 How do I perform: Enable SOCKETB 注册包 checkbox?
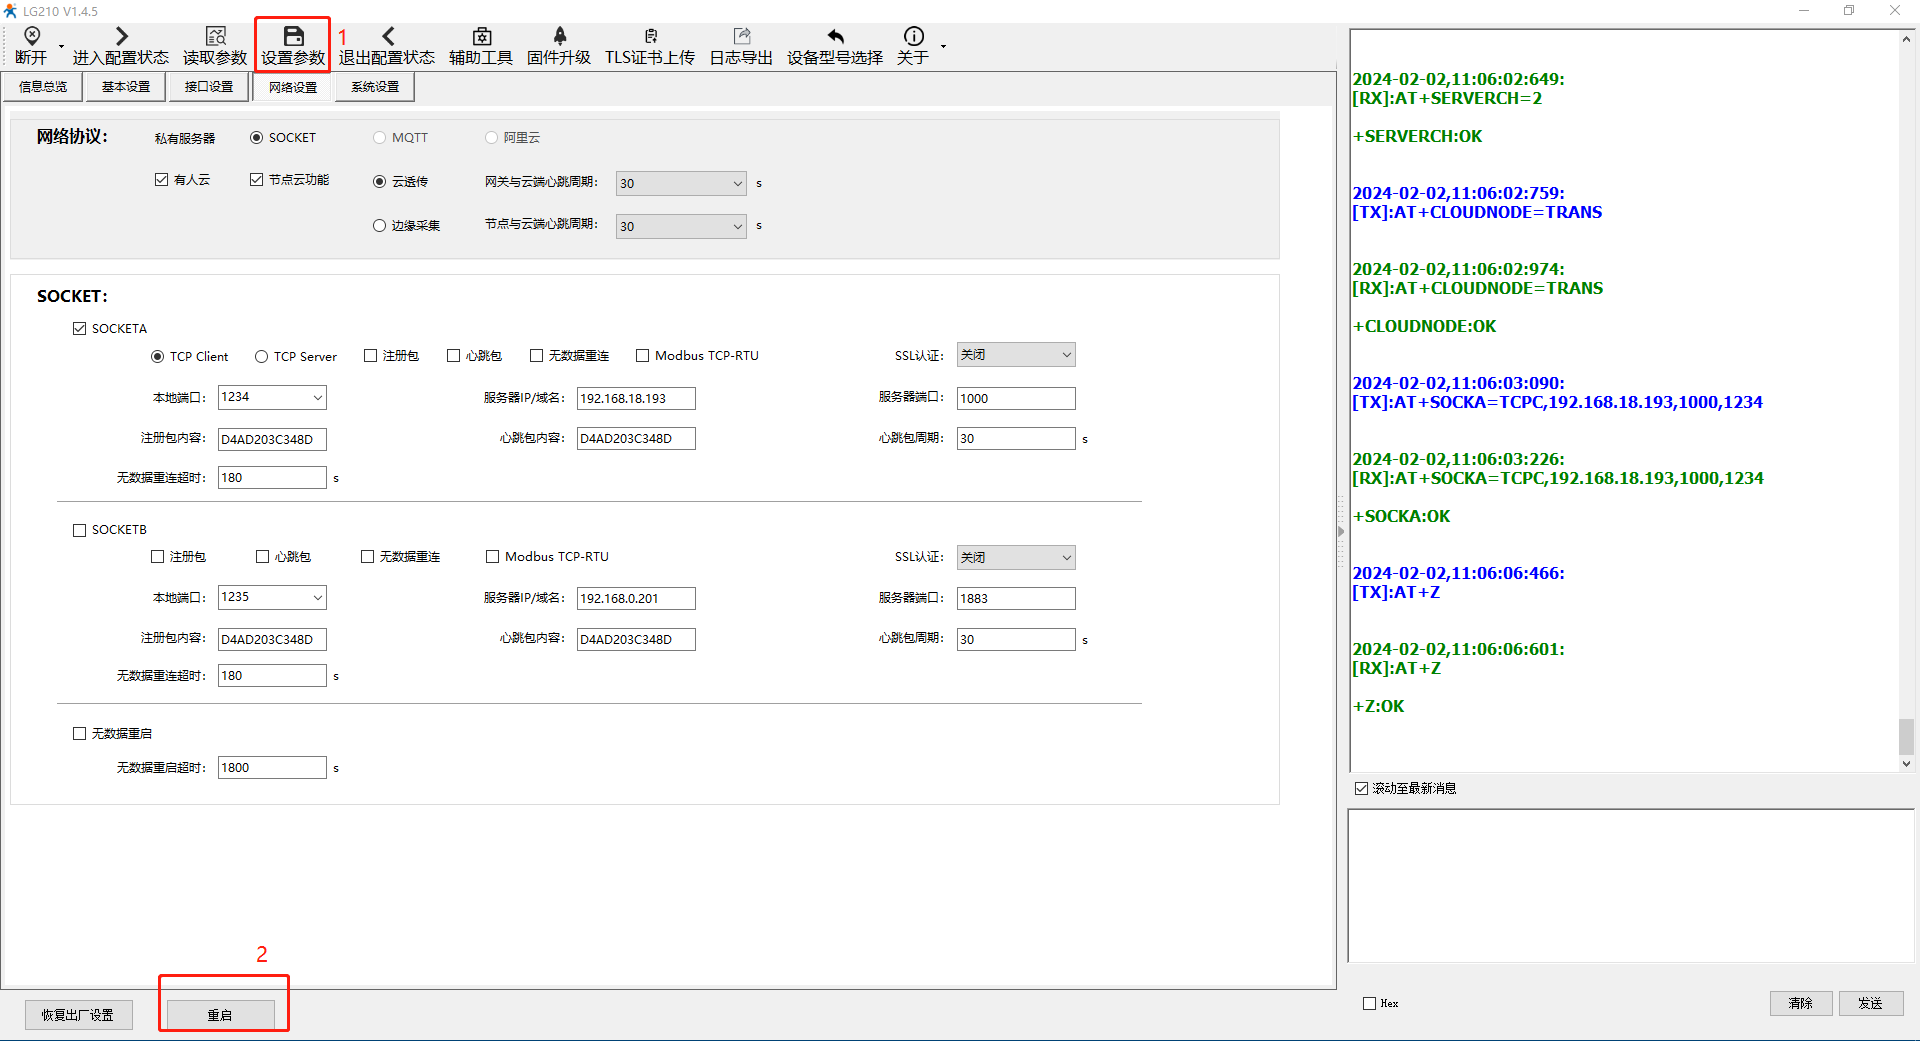pos(158,557)
